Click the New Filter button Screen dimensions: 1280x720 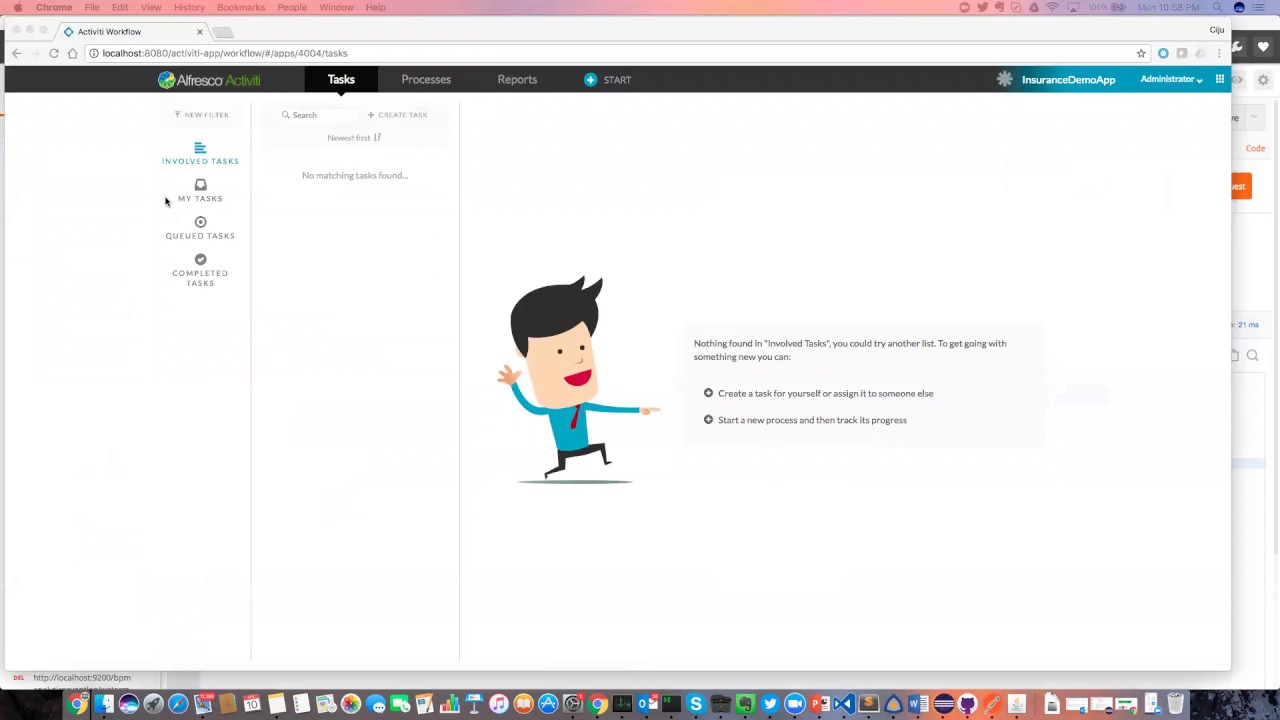click(201, 115)
